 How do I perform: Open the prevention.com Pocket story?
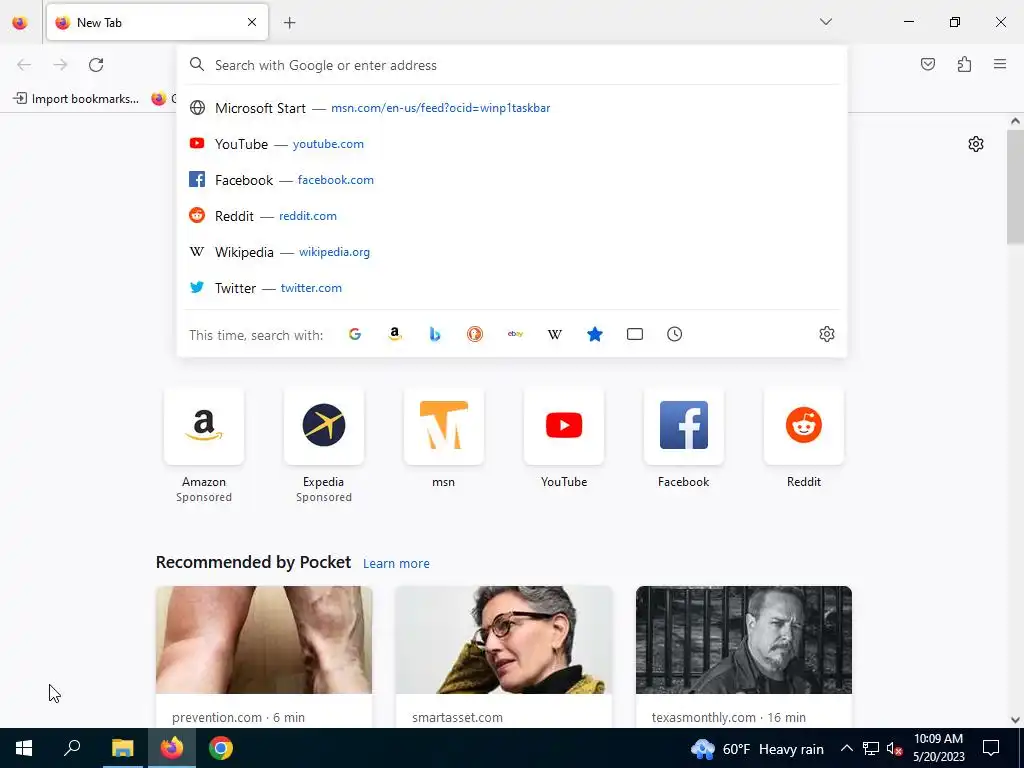coord(264,657)
